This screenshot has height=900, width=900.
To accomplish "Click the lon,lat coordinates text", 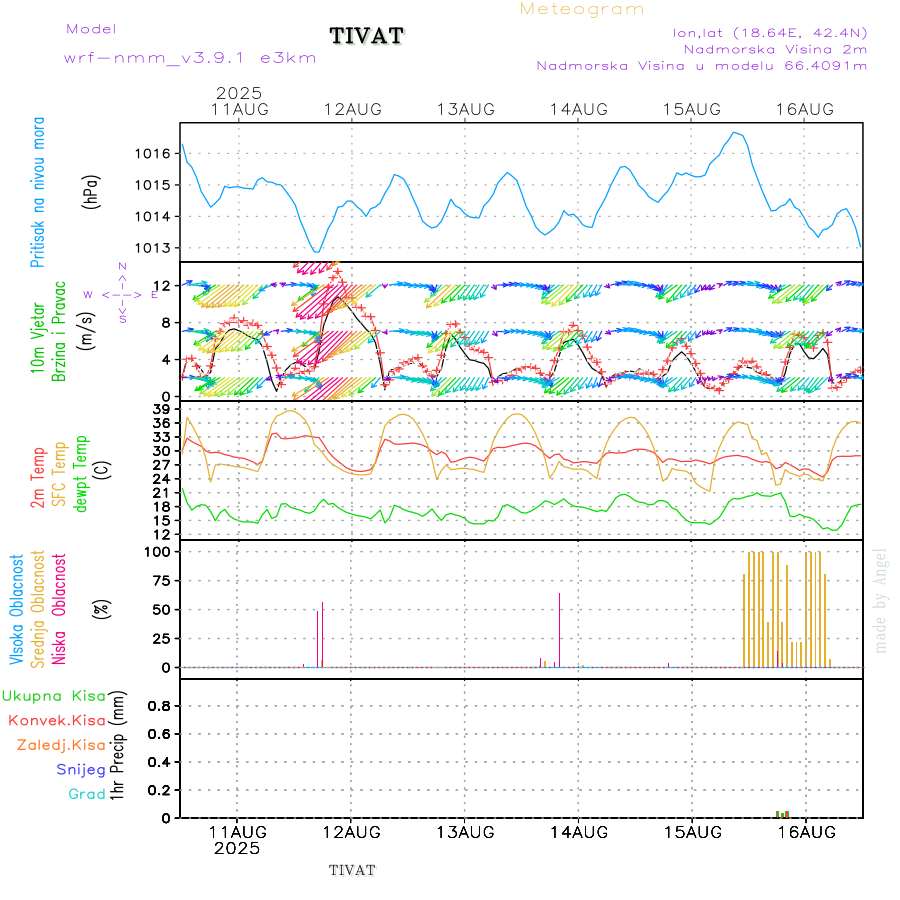I will (771, 32).
